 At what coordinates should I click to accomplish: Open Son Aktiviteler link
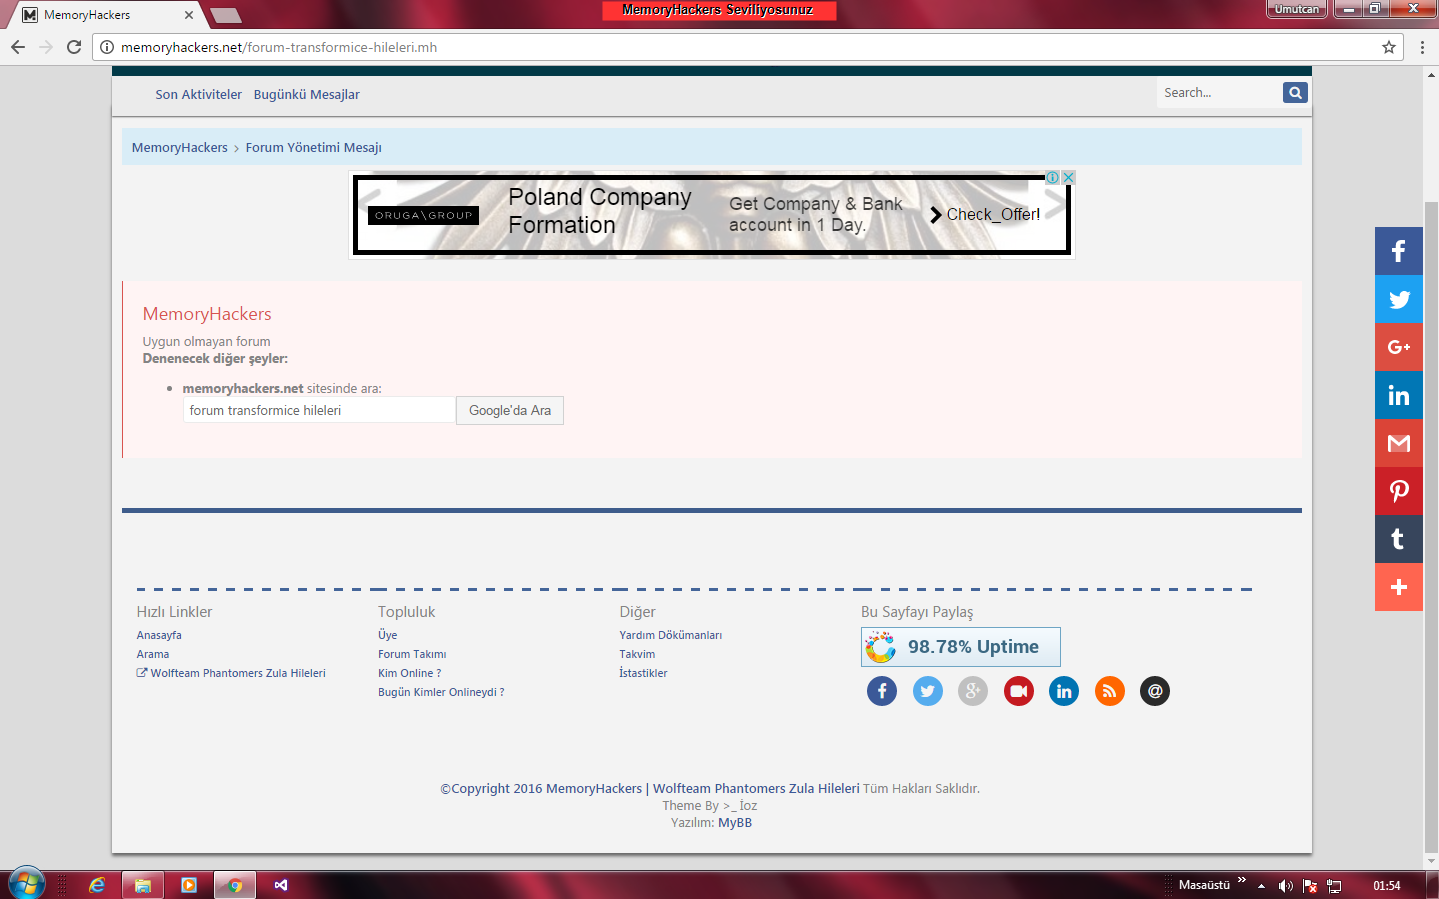coord(198,94)
